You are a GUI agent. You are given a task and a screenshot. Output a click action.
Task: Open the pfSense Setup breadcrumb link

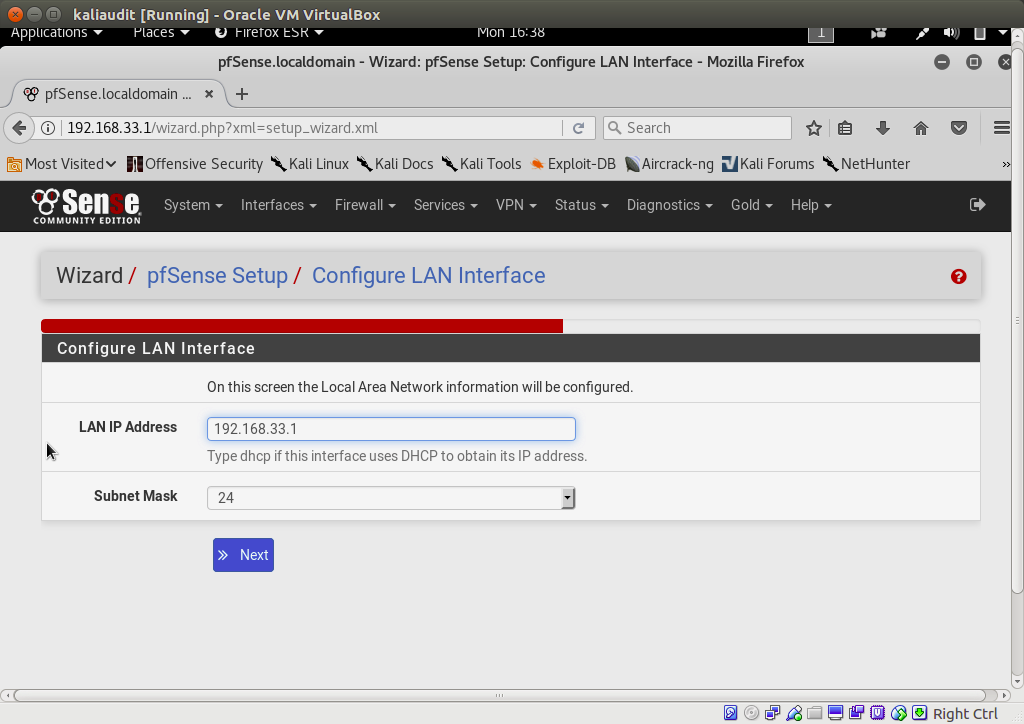coord(217,275)
